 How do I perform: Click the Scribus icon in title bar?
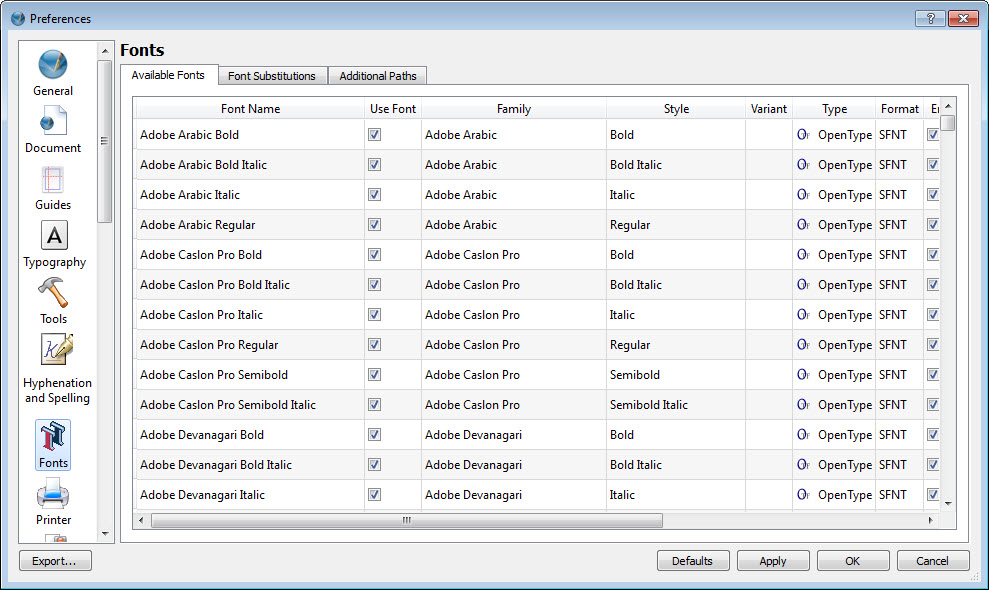click(x=18, y=18)
